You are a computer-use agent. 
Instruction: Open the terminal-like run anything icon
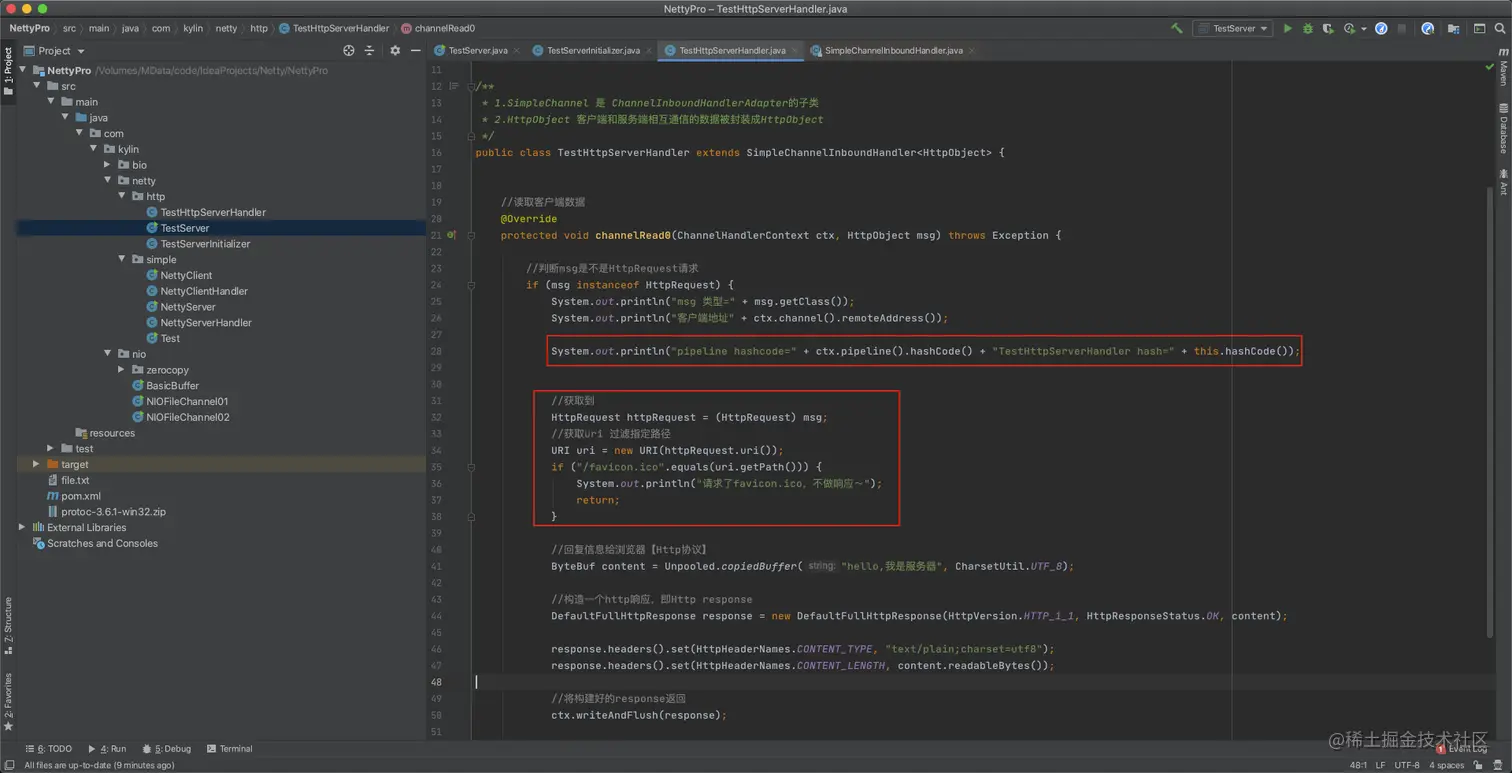(1479, 29)
